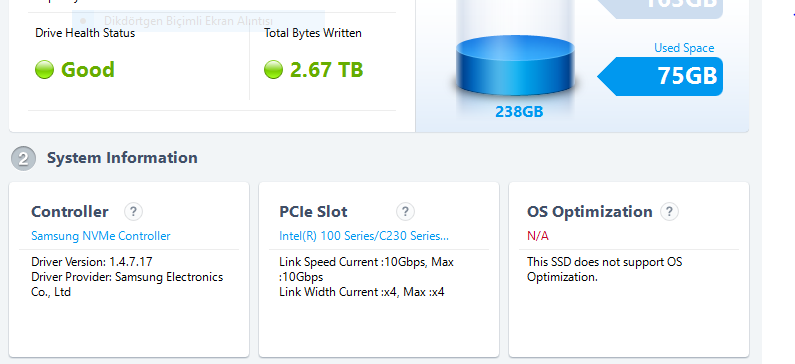Screen dimensions: 795x364
Task: Click the Controller card title
Action: point(70,211)
